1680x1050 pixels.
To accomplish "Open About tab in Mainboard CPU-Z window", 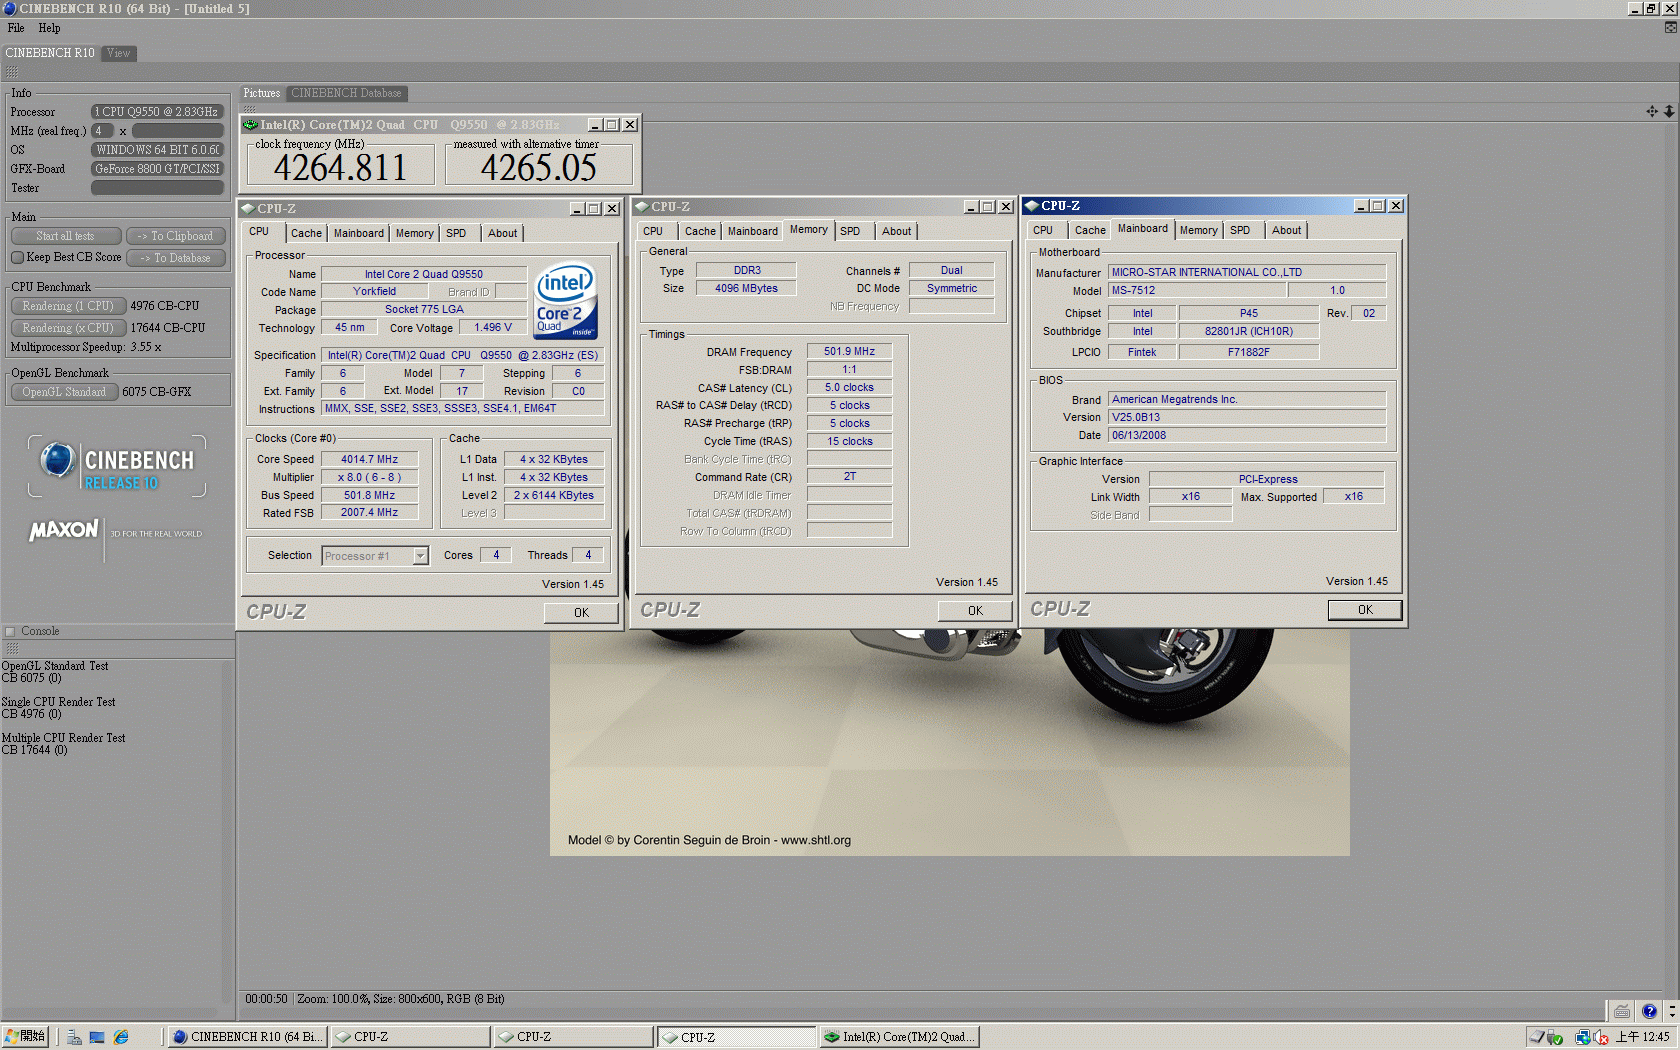I will tap(1286, 230).
